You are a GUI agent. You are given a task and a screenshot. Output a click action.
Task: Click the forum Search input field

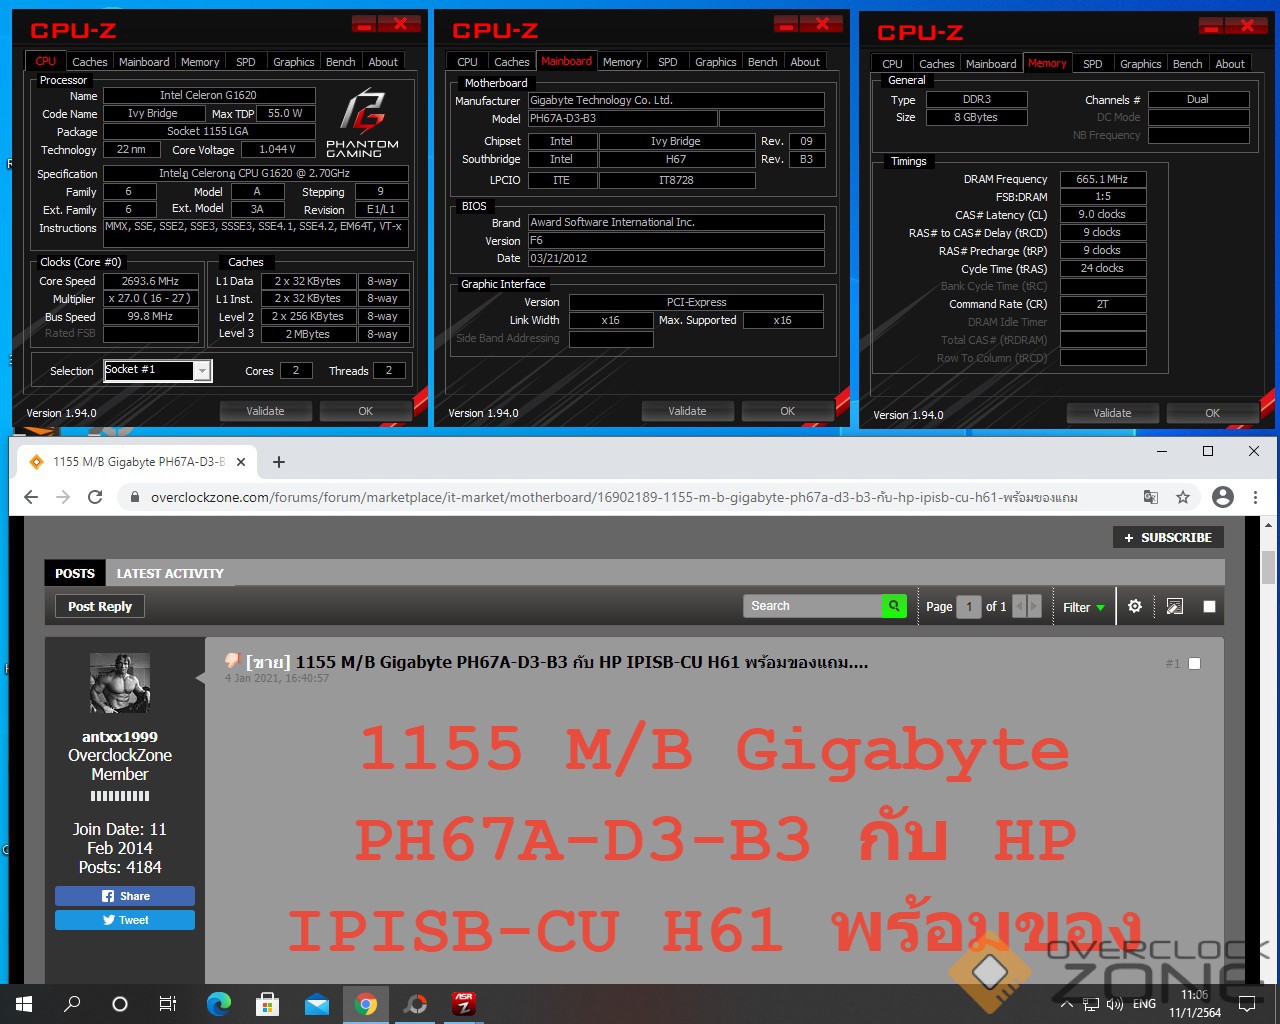[x=812, y=606]
